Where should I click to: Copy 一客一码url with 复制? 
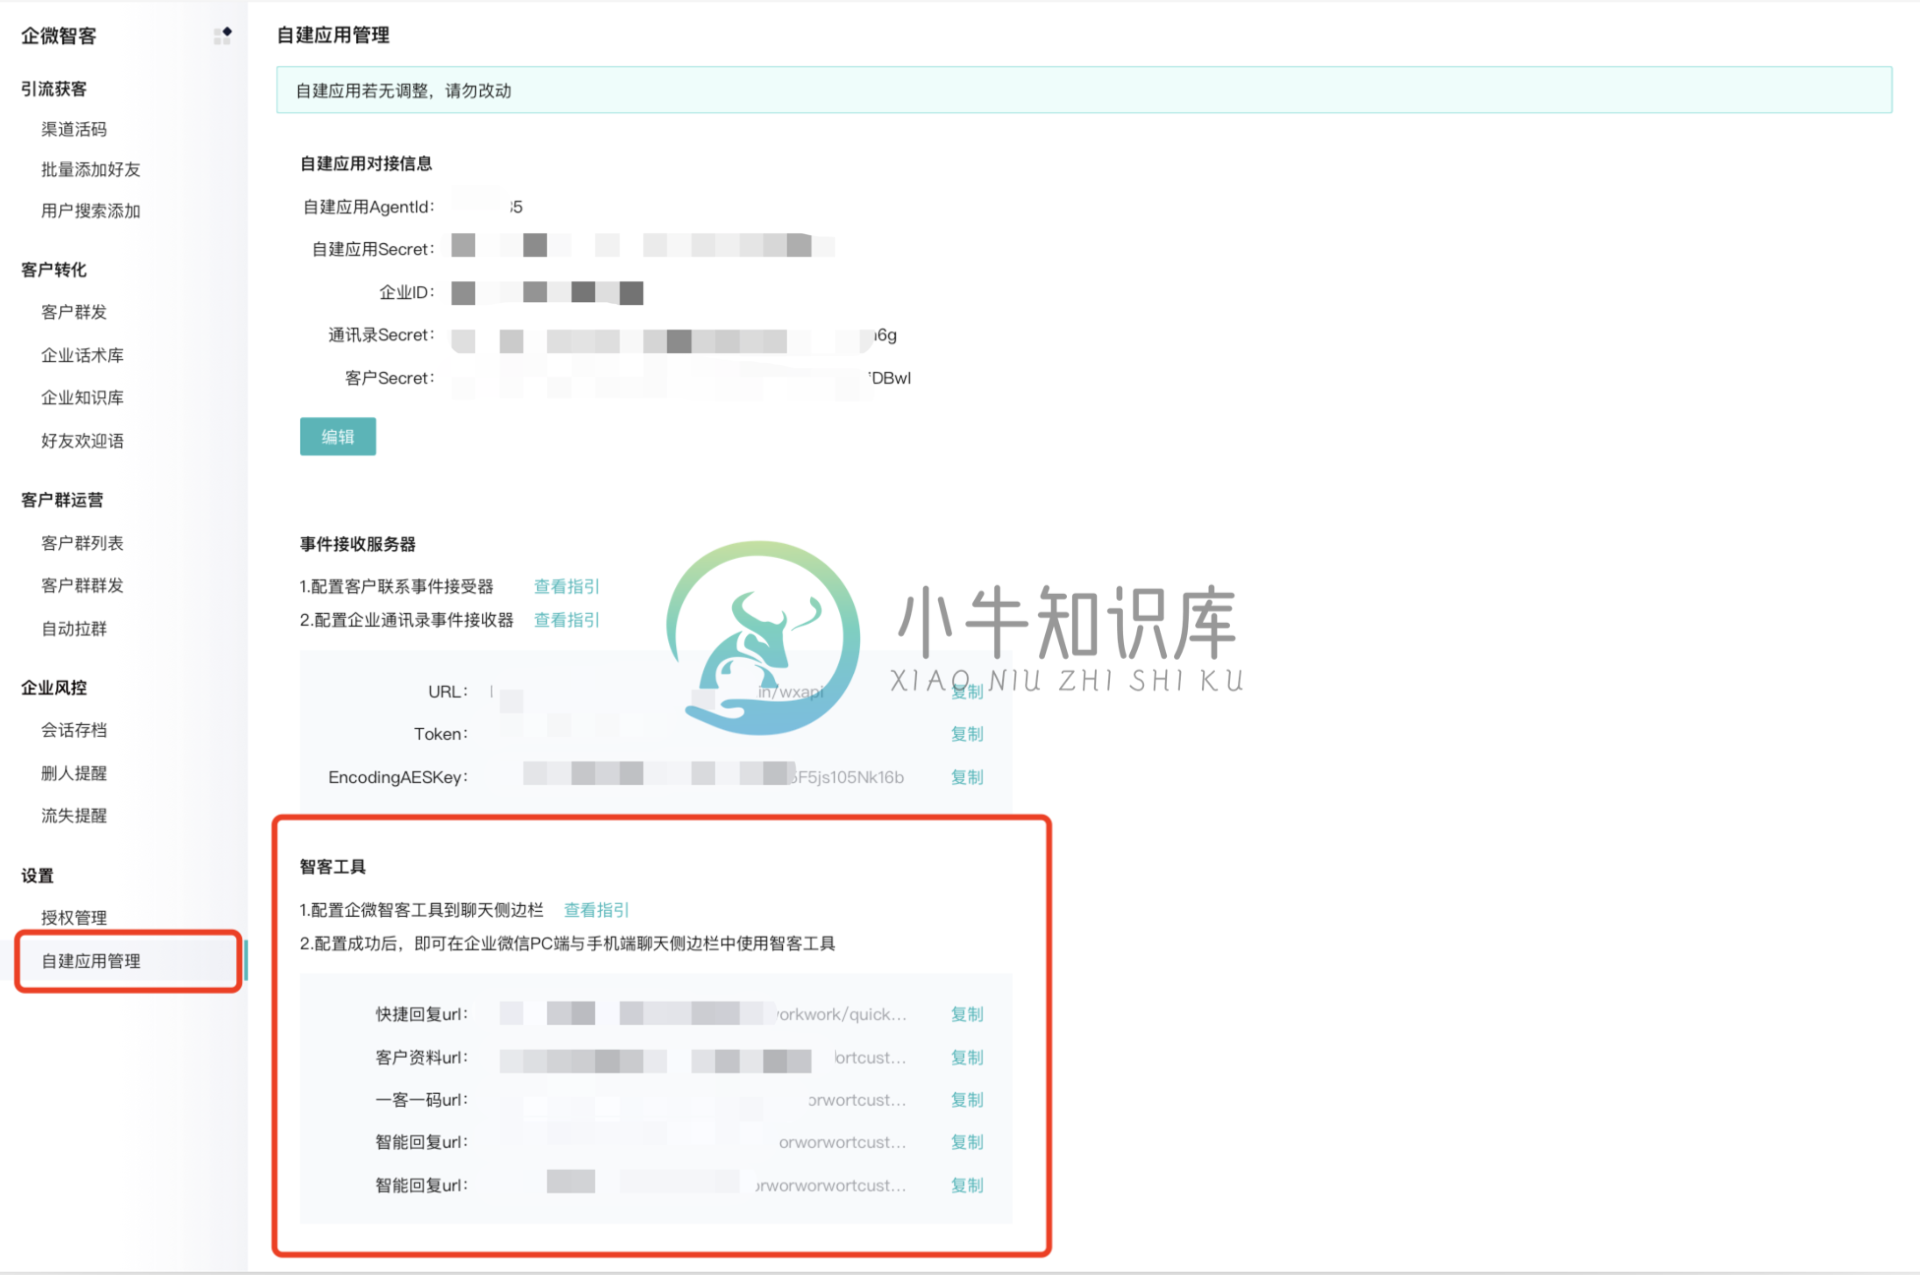[967, 1100]
